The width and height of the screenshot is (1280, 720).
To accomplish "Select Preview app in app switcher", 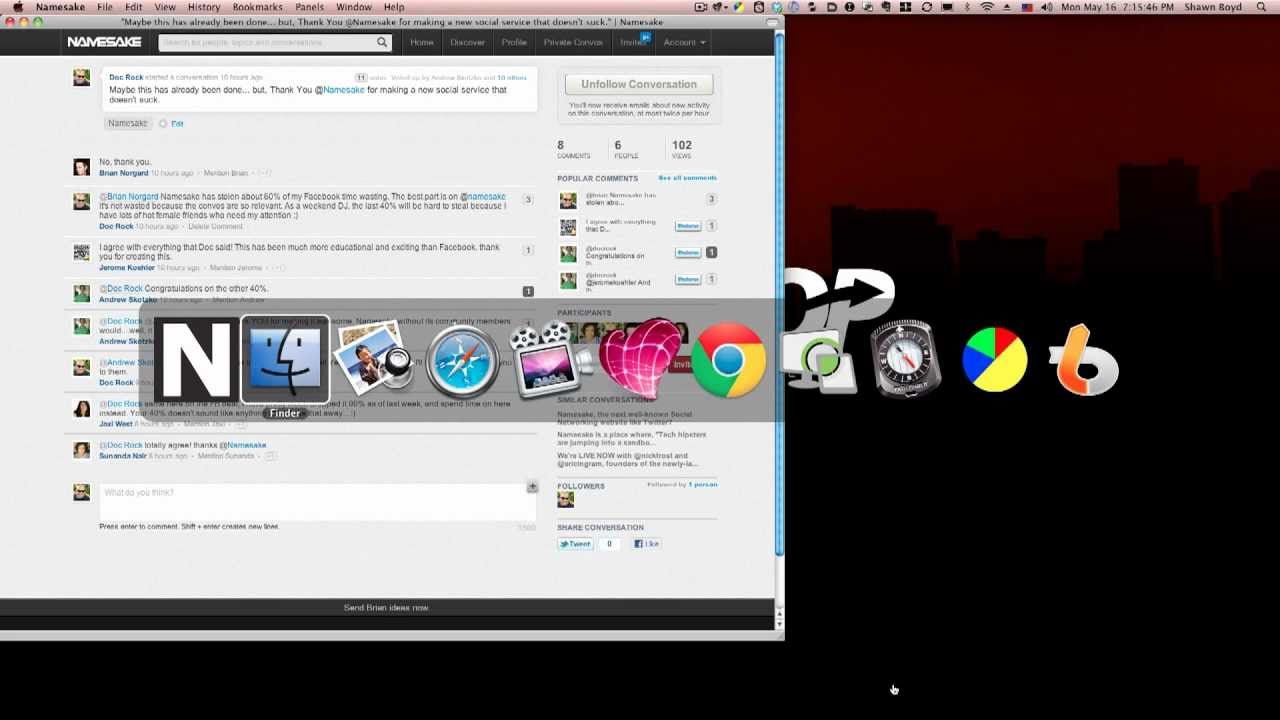I will (x=373, y=359).
